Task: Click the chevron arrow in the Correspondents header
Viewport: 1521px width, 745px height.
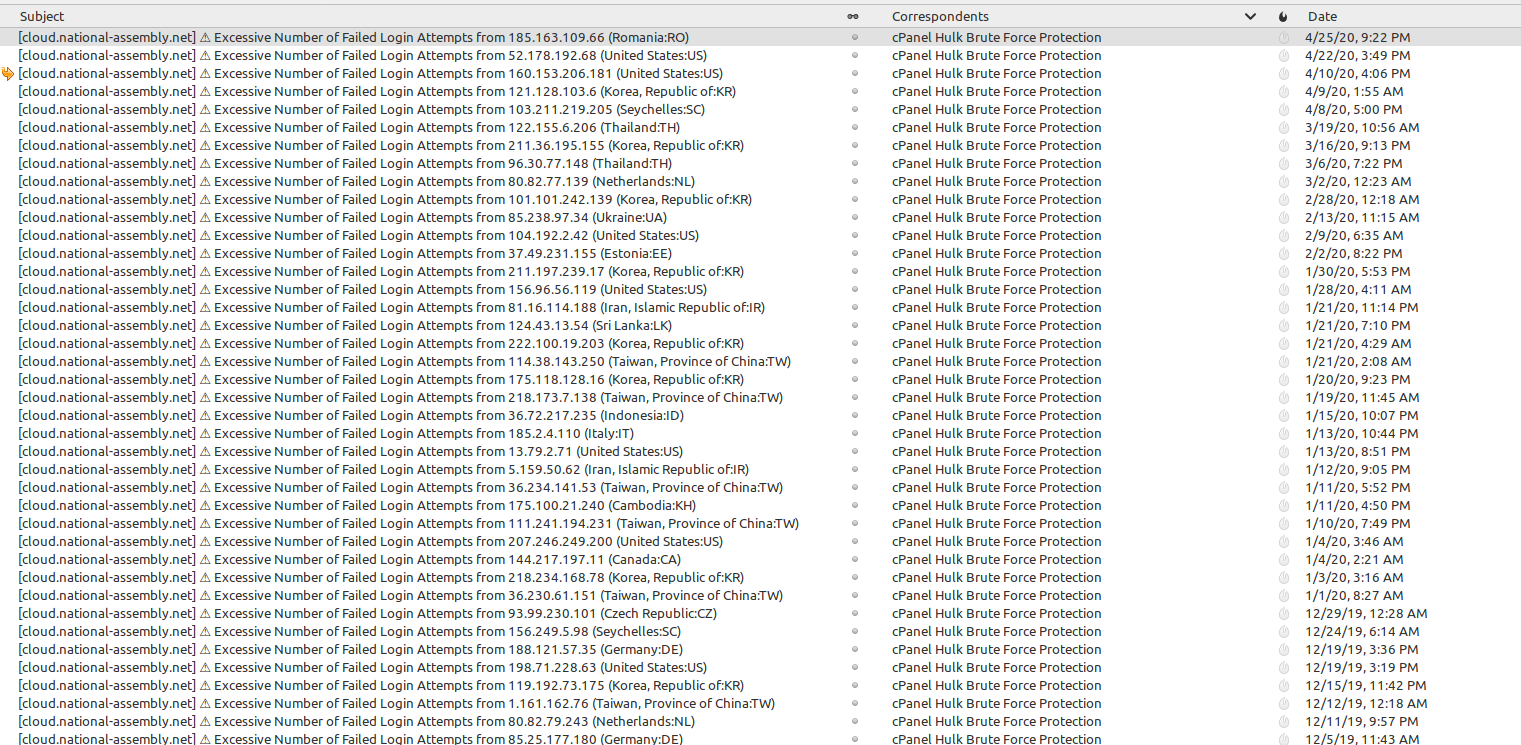Action: click(1250, 16)
